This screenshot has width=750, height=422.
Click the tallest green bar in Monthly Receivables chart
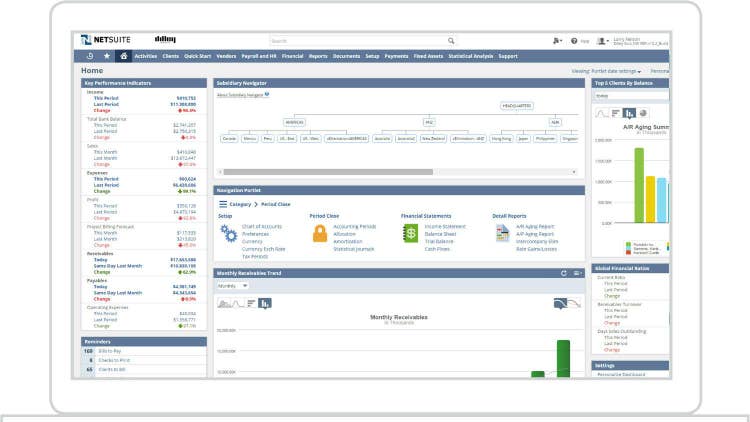pos(563,358)
